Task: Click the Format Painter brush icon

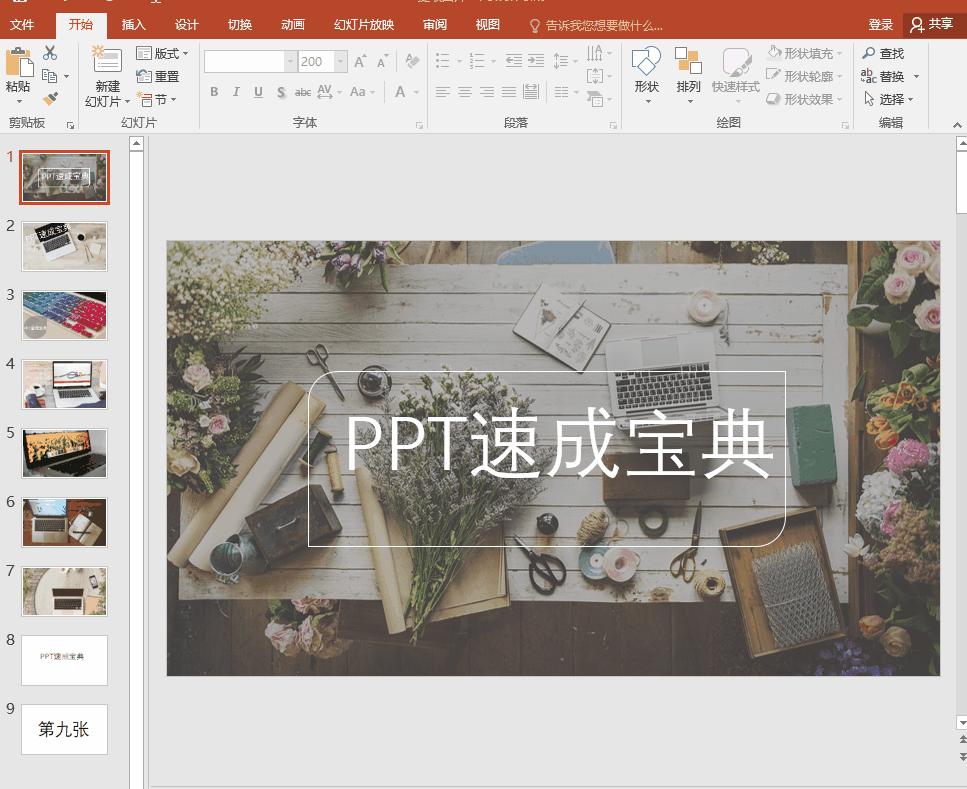Action: pyautogui.click(x=50, y=98)
